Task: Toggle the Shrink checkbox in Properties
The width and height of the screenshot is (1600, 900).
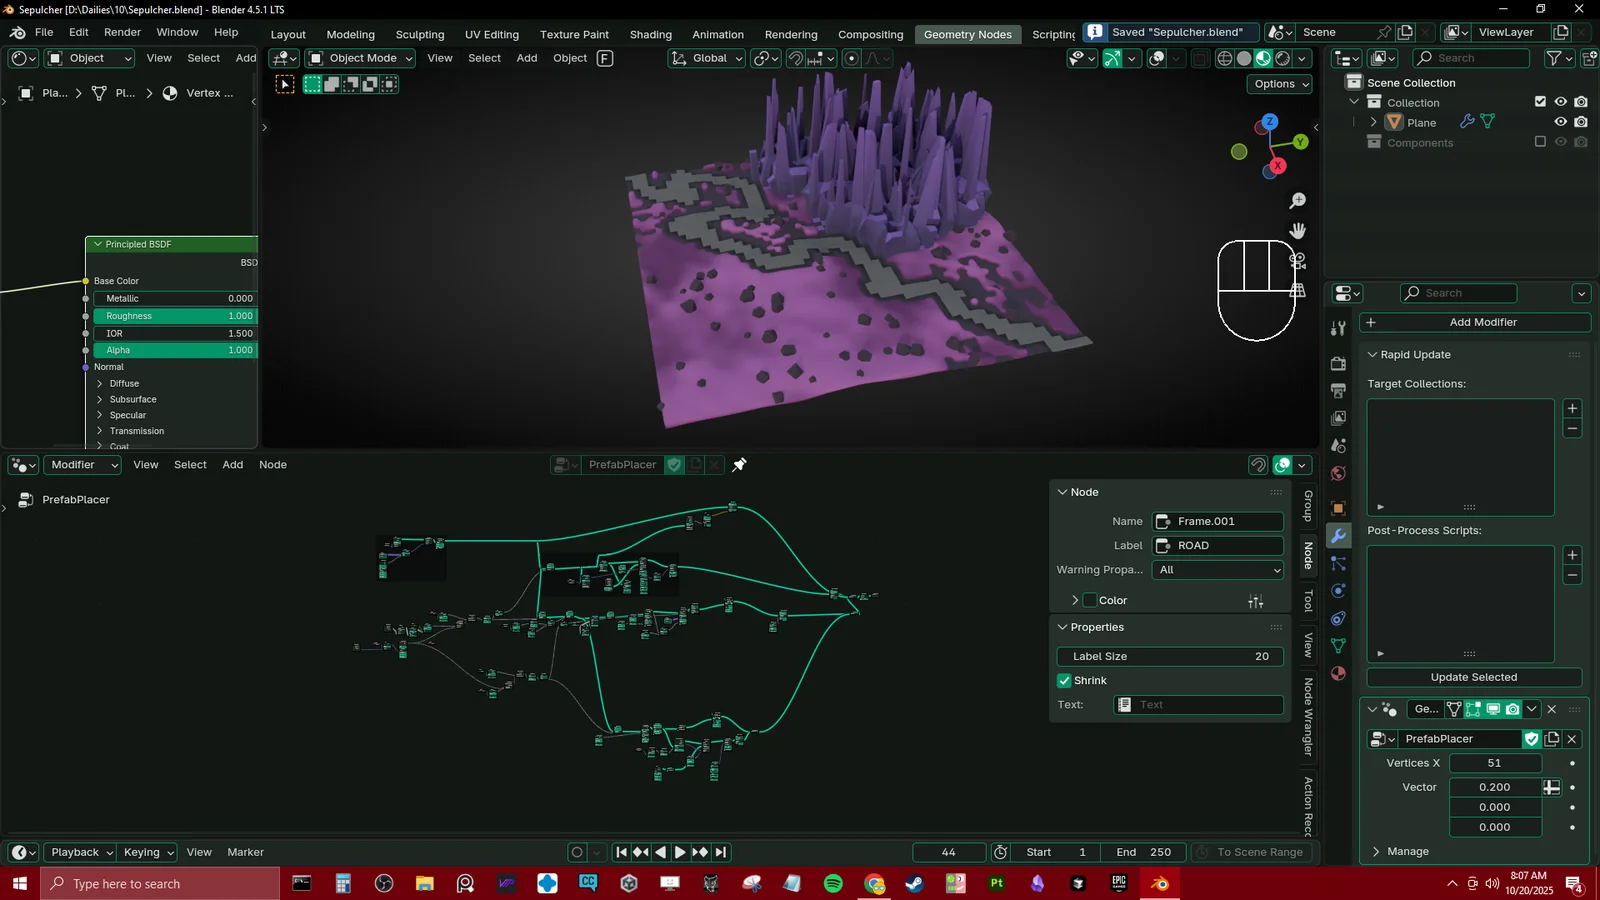Action: pyautogui.click(x=1064, y=680)
